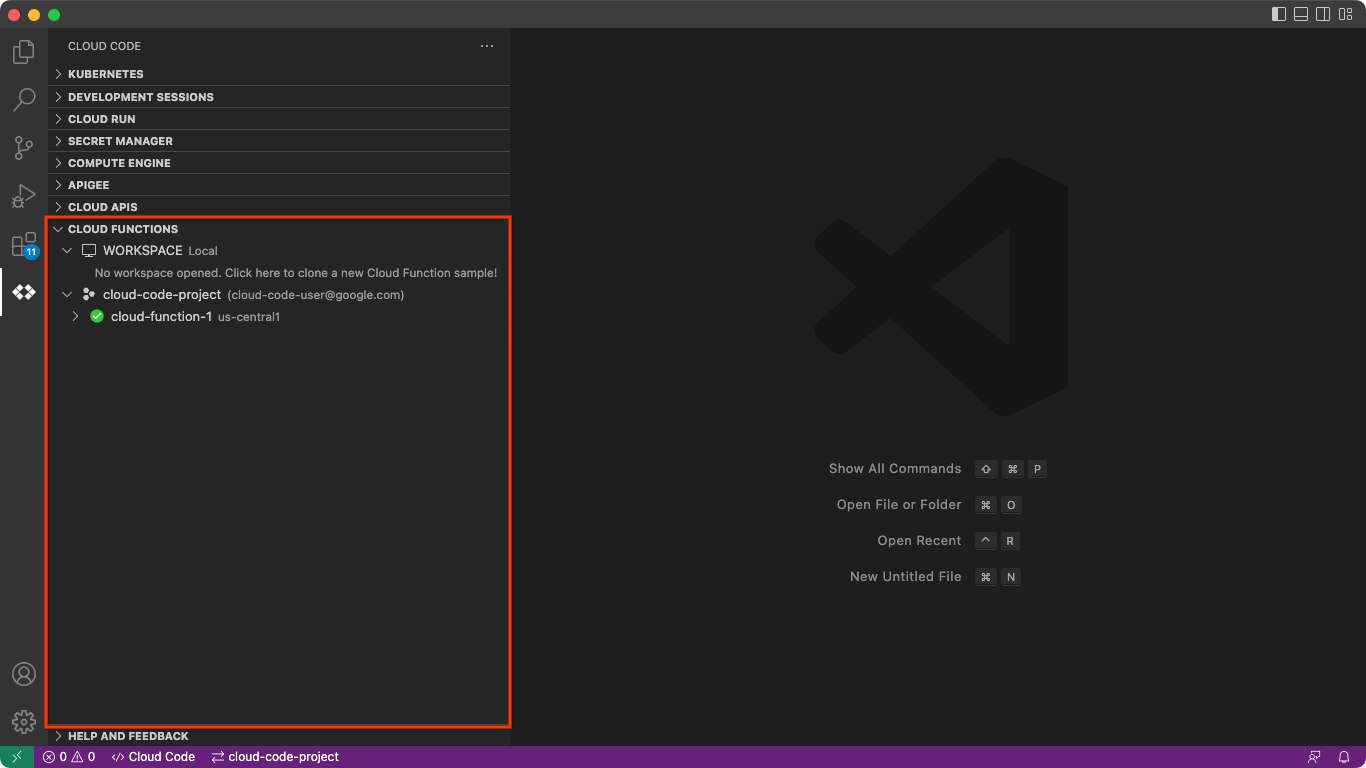Click the CLOUD CODE sidebar title
This screenshot has width=1366, height=768.
coord(104,46)
